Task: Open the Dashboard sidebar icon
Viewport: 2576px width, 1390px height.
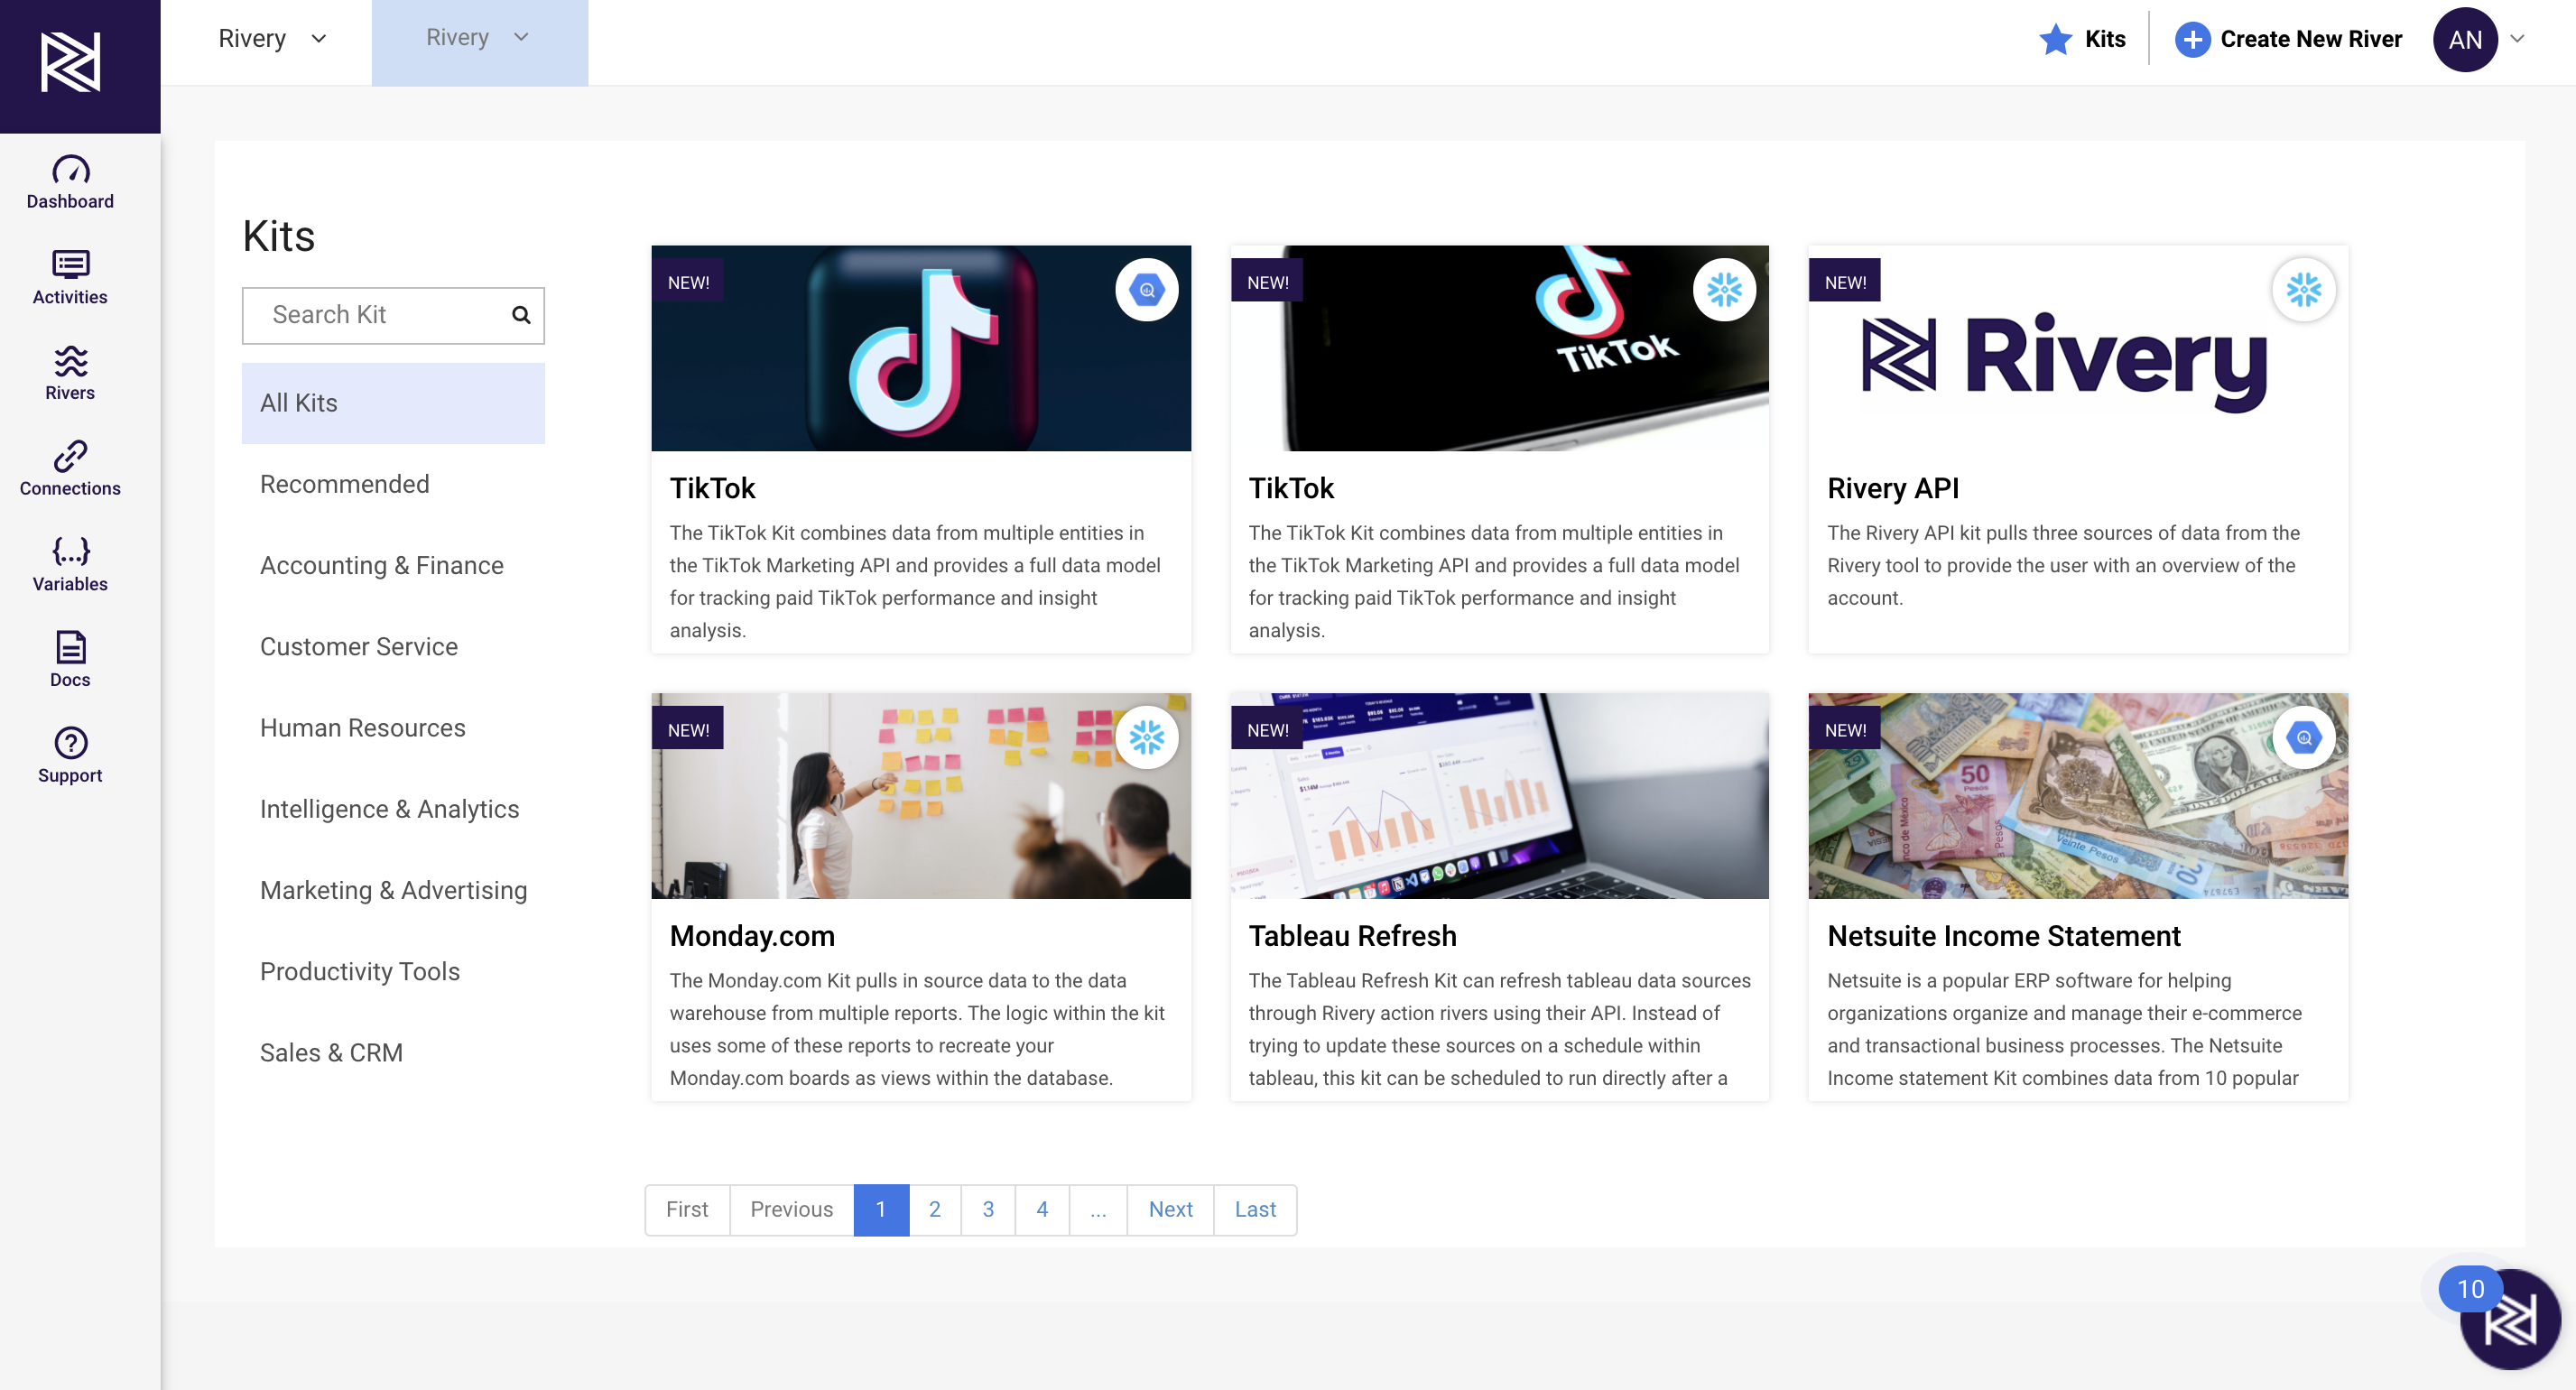Action: coord(70,170)
